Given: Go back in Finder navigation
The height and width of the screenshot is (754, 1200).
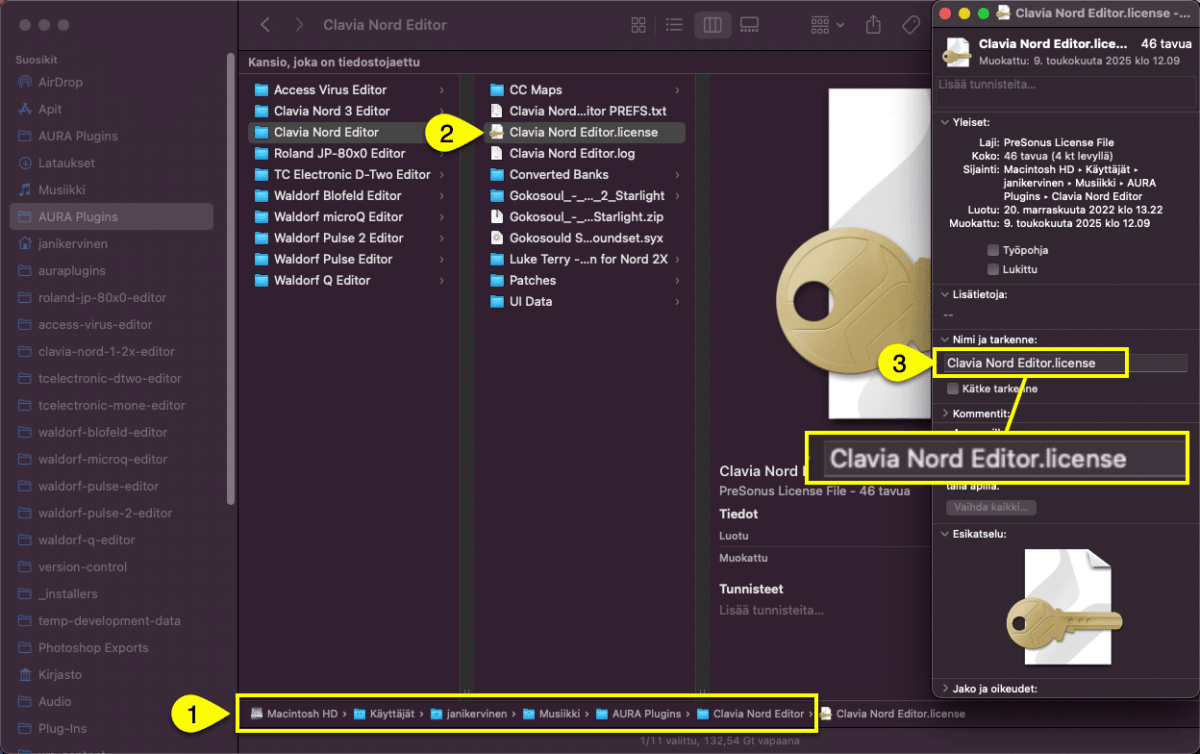Looking at the screenshot, I should point(265,25).
